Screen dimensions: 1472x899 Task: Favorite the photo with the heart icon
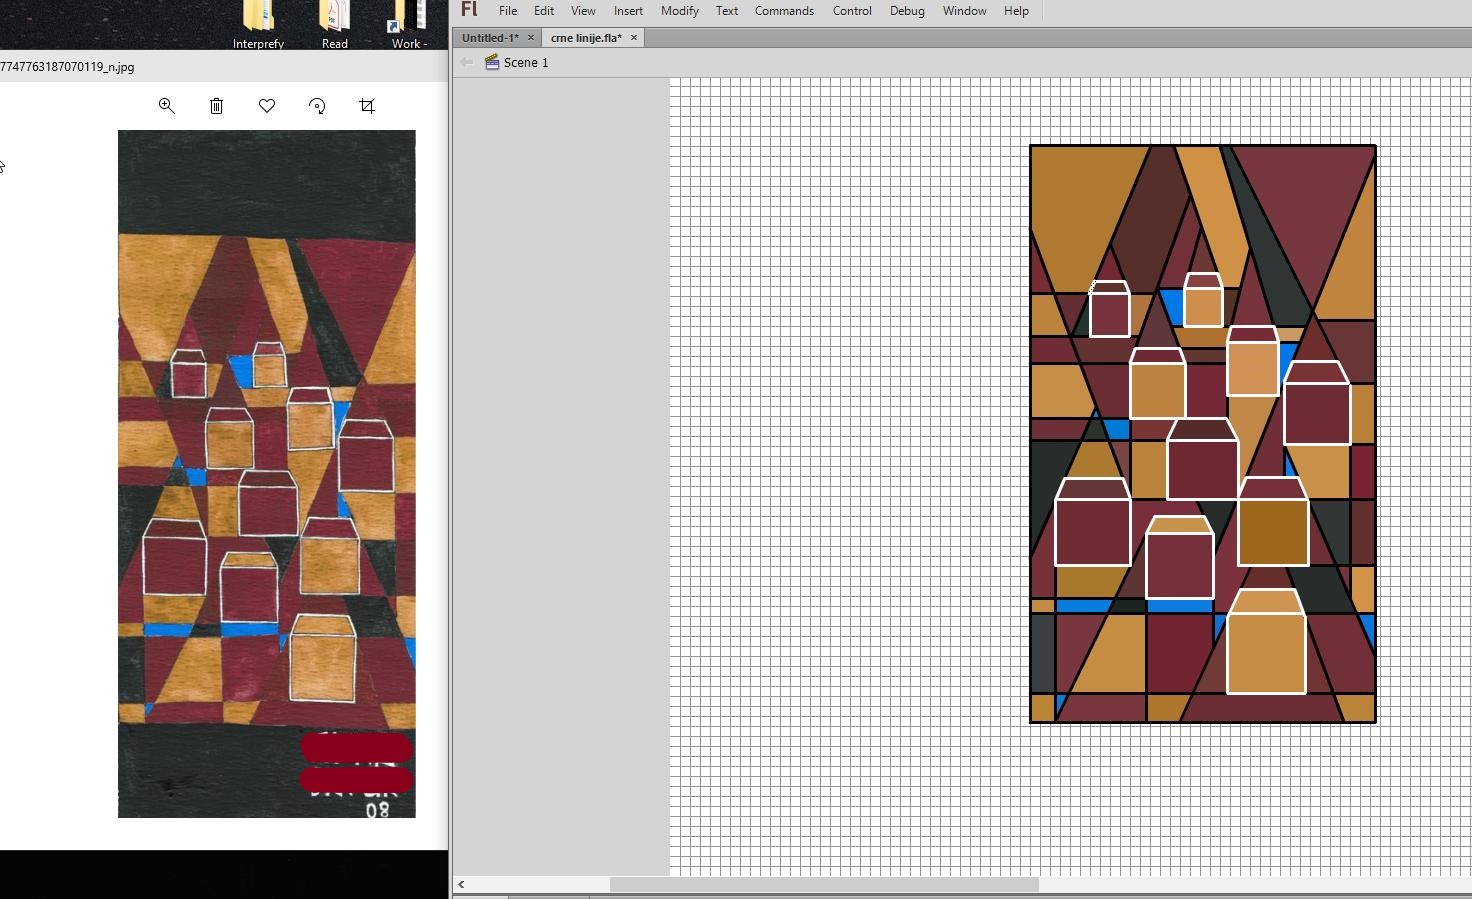pyautogui.click(x=267, y=106)
